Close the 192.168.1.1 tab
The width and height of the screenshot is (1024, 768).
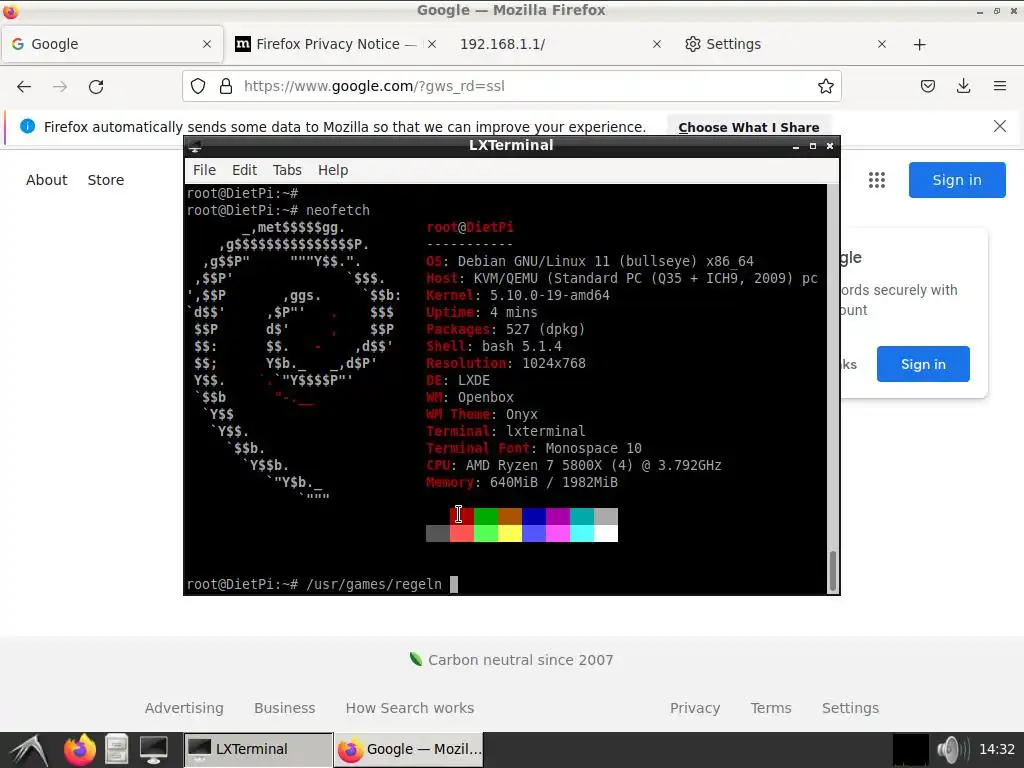coord(657,44)
